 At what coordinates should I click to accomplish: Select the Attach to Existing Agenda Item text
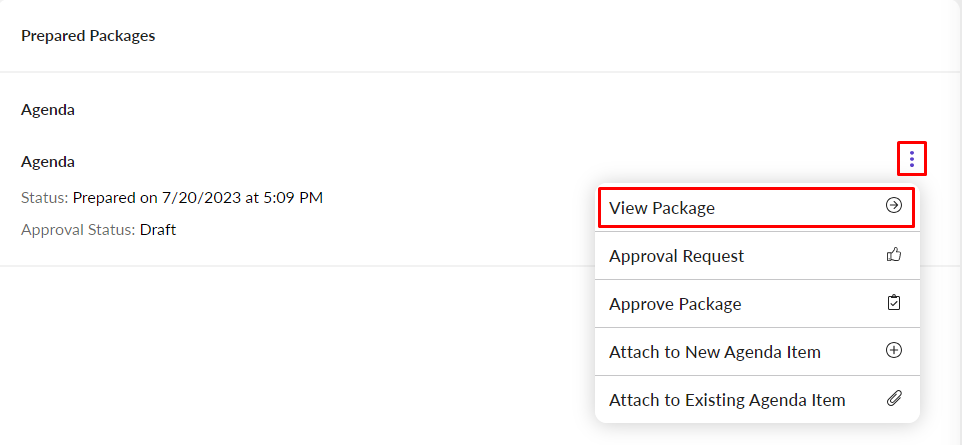[x=727, y=400]
